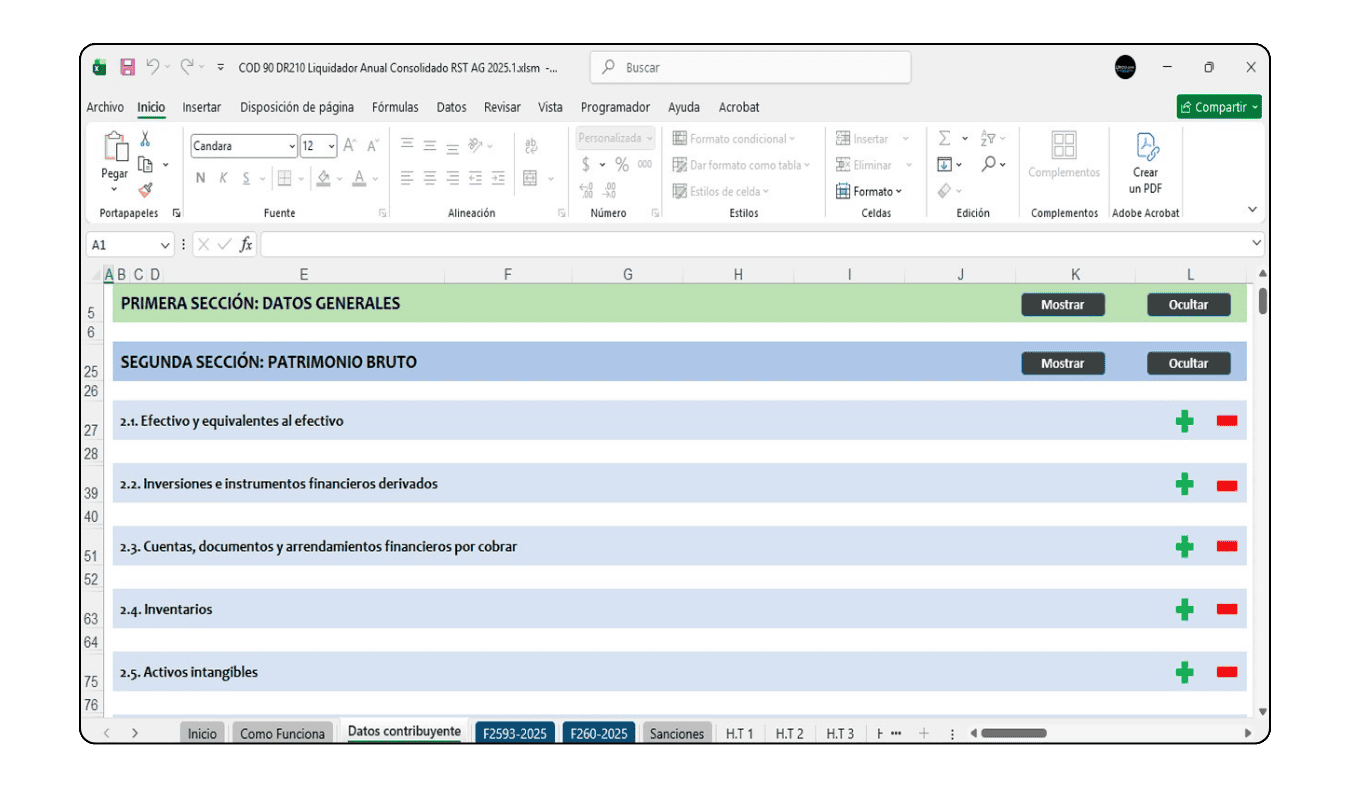Click Mostrar button for Datos Generales section

tap(1062, 305)
